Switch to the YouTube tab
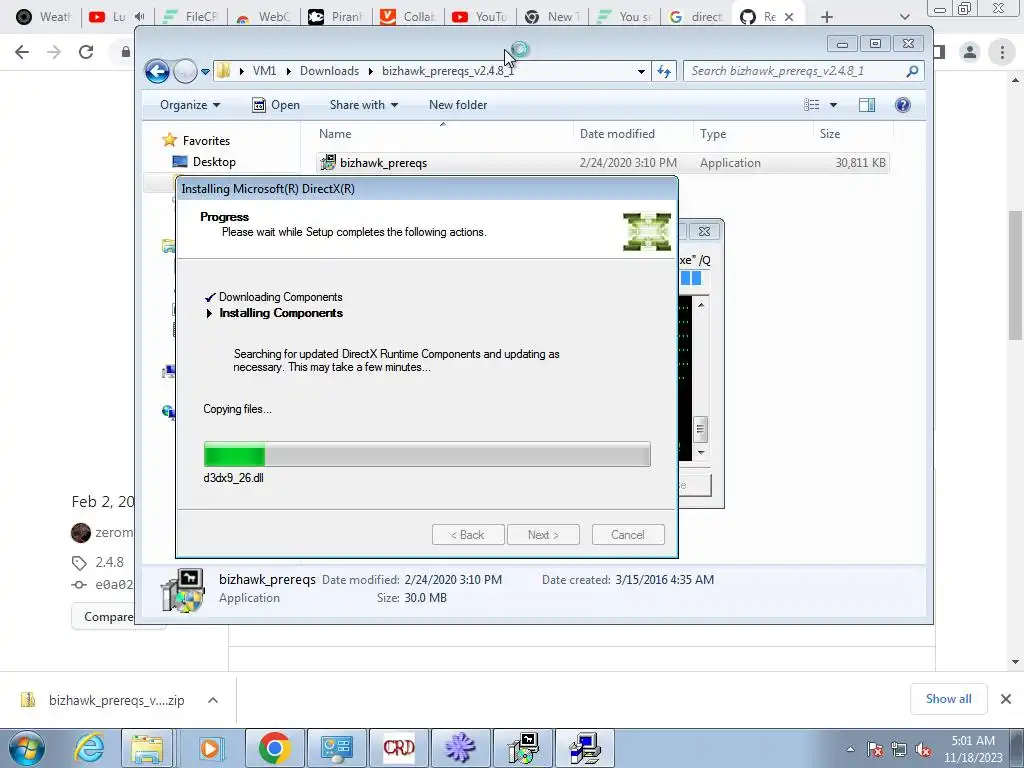1024x768 pixels. pos(480,17)
